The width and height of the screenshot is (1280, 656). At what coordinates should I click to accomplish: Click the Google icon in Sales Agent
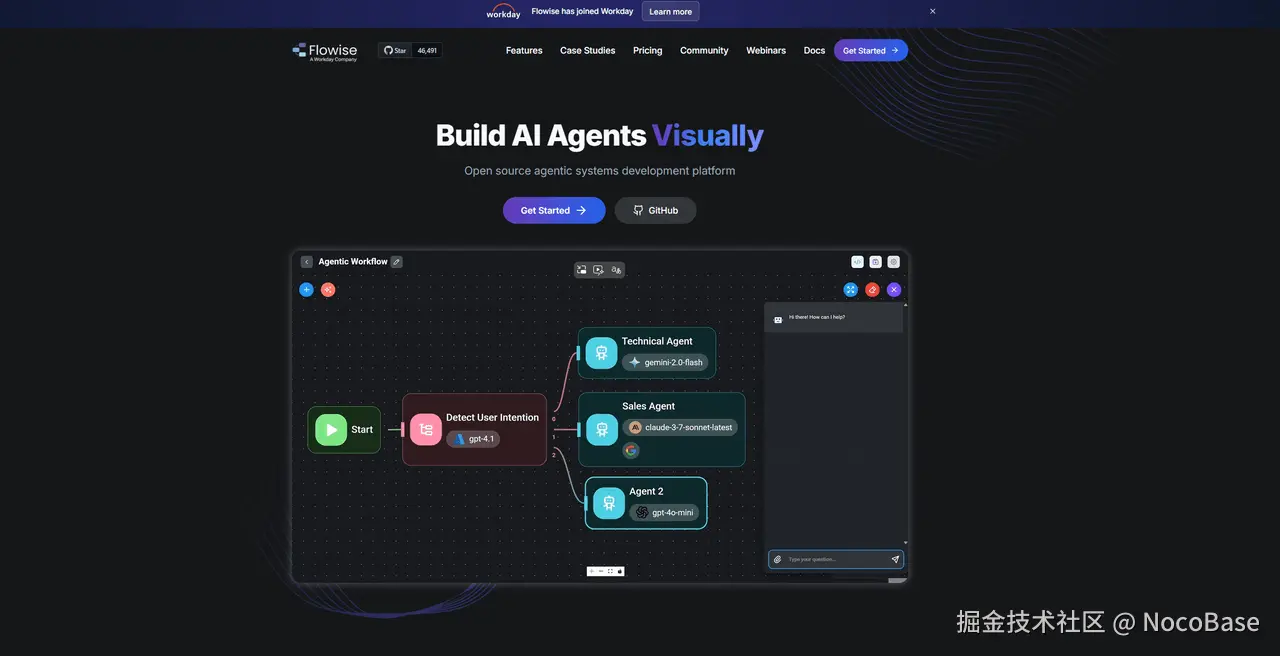coord(631,450)
